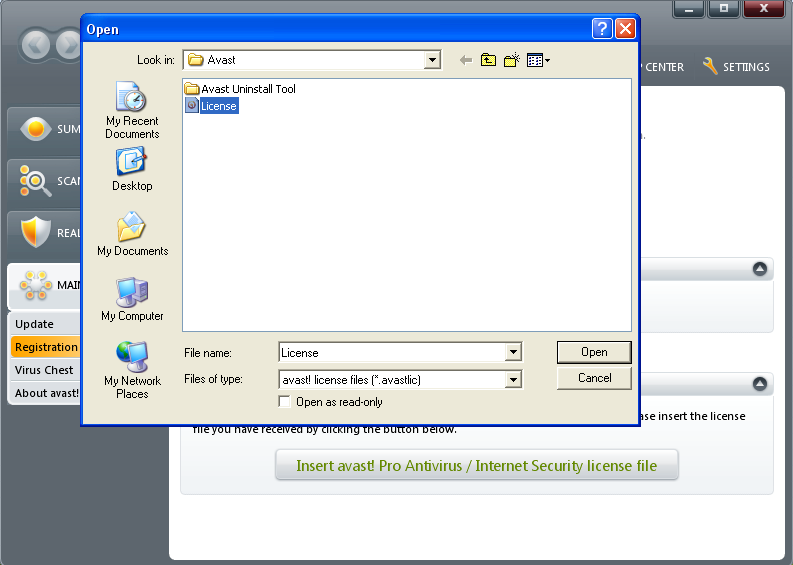Open My Recent Documents place
Screen dimensions: 793x565
tap(132, 110)
